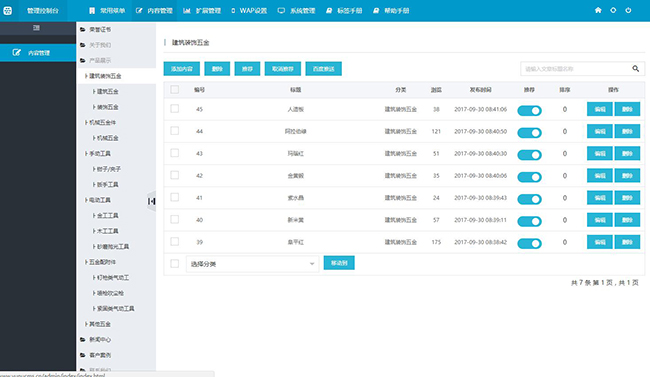Click the home icon in the header
Viewport: 650px width, 377px height.
pos(598,10)
